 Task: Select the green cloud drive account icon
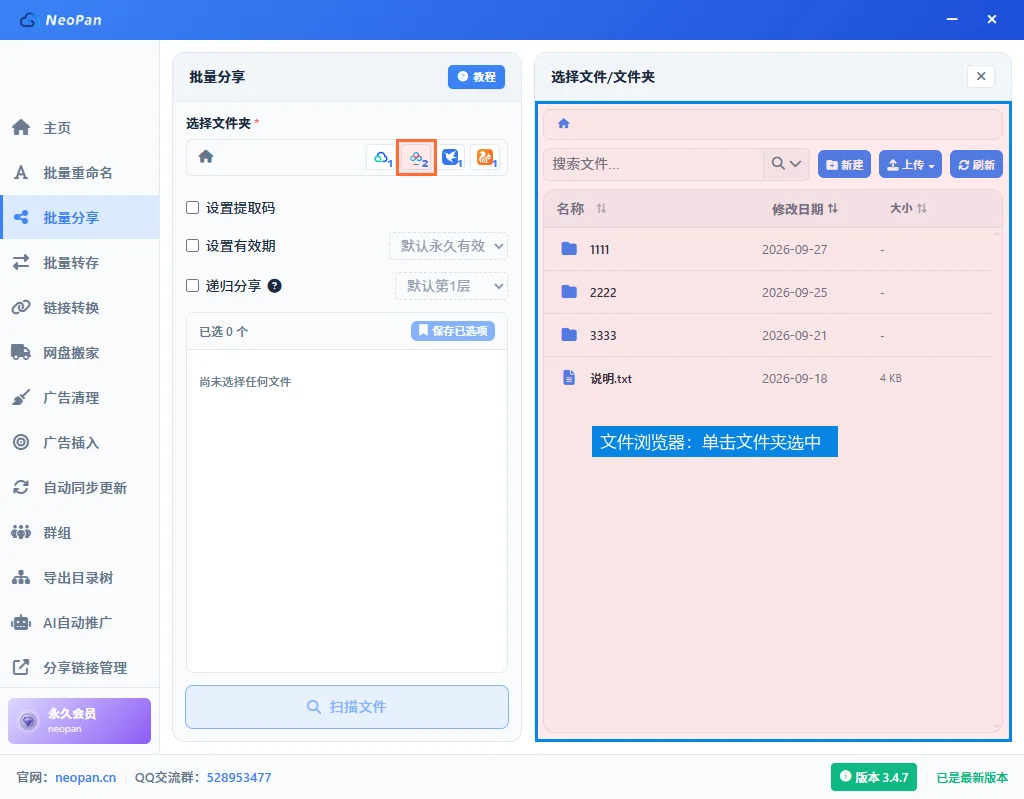pyautogui.click(x=382, y=157)
